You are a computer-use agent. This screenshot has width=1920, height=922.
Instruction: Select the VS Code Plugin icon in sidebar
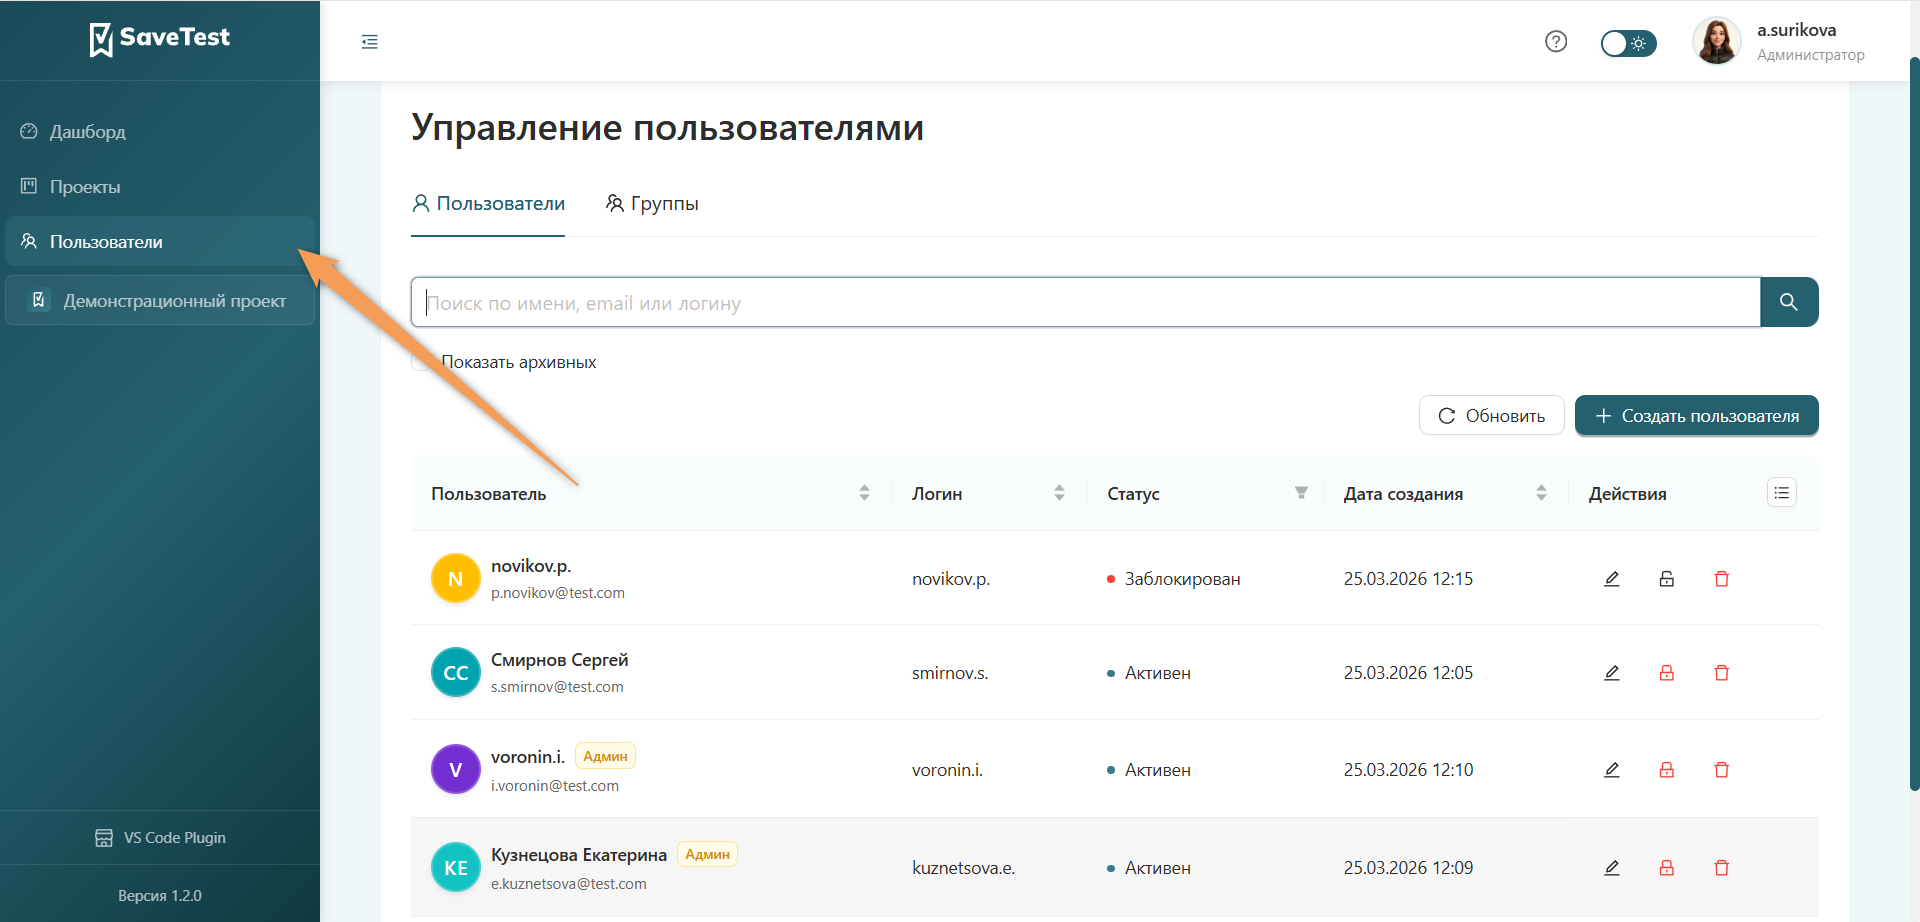coord(104,837)
